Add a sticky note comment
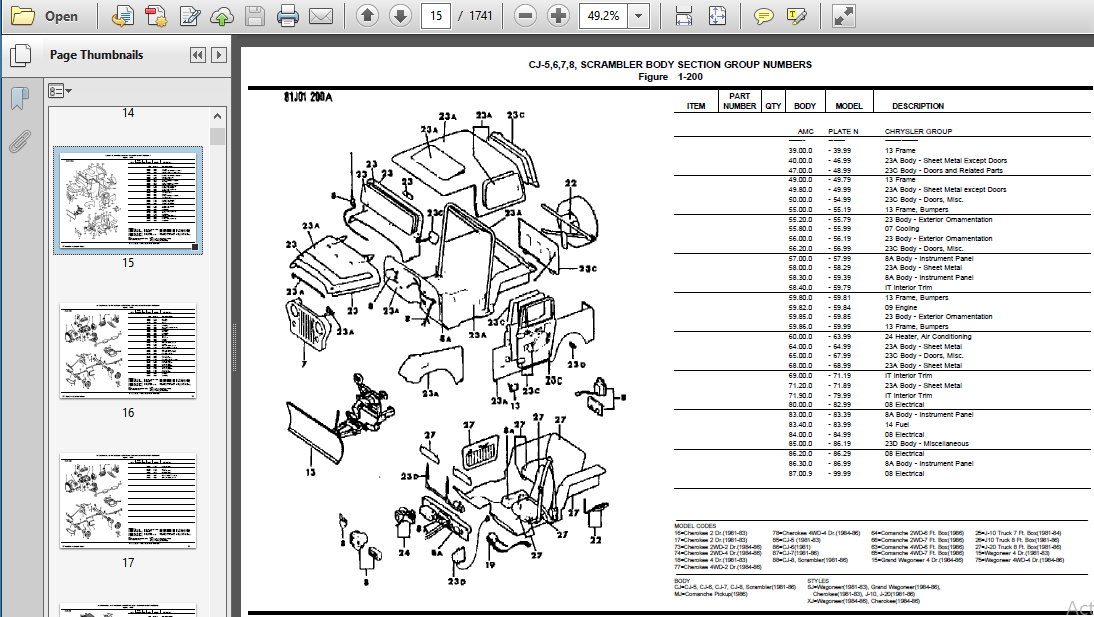This screenshot has width=1094, height=617. (763, 16)
